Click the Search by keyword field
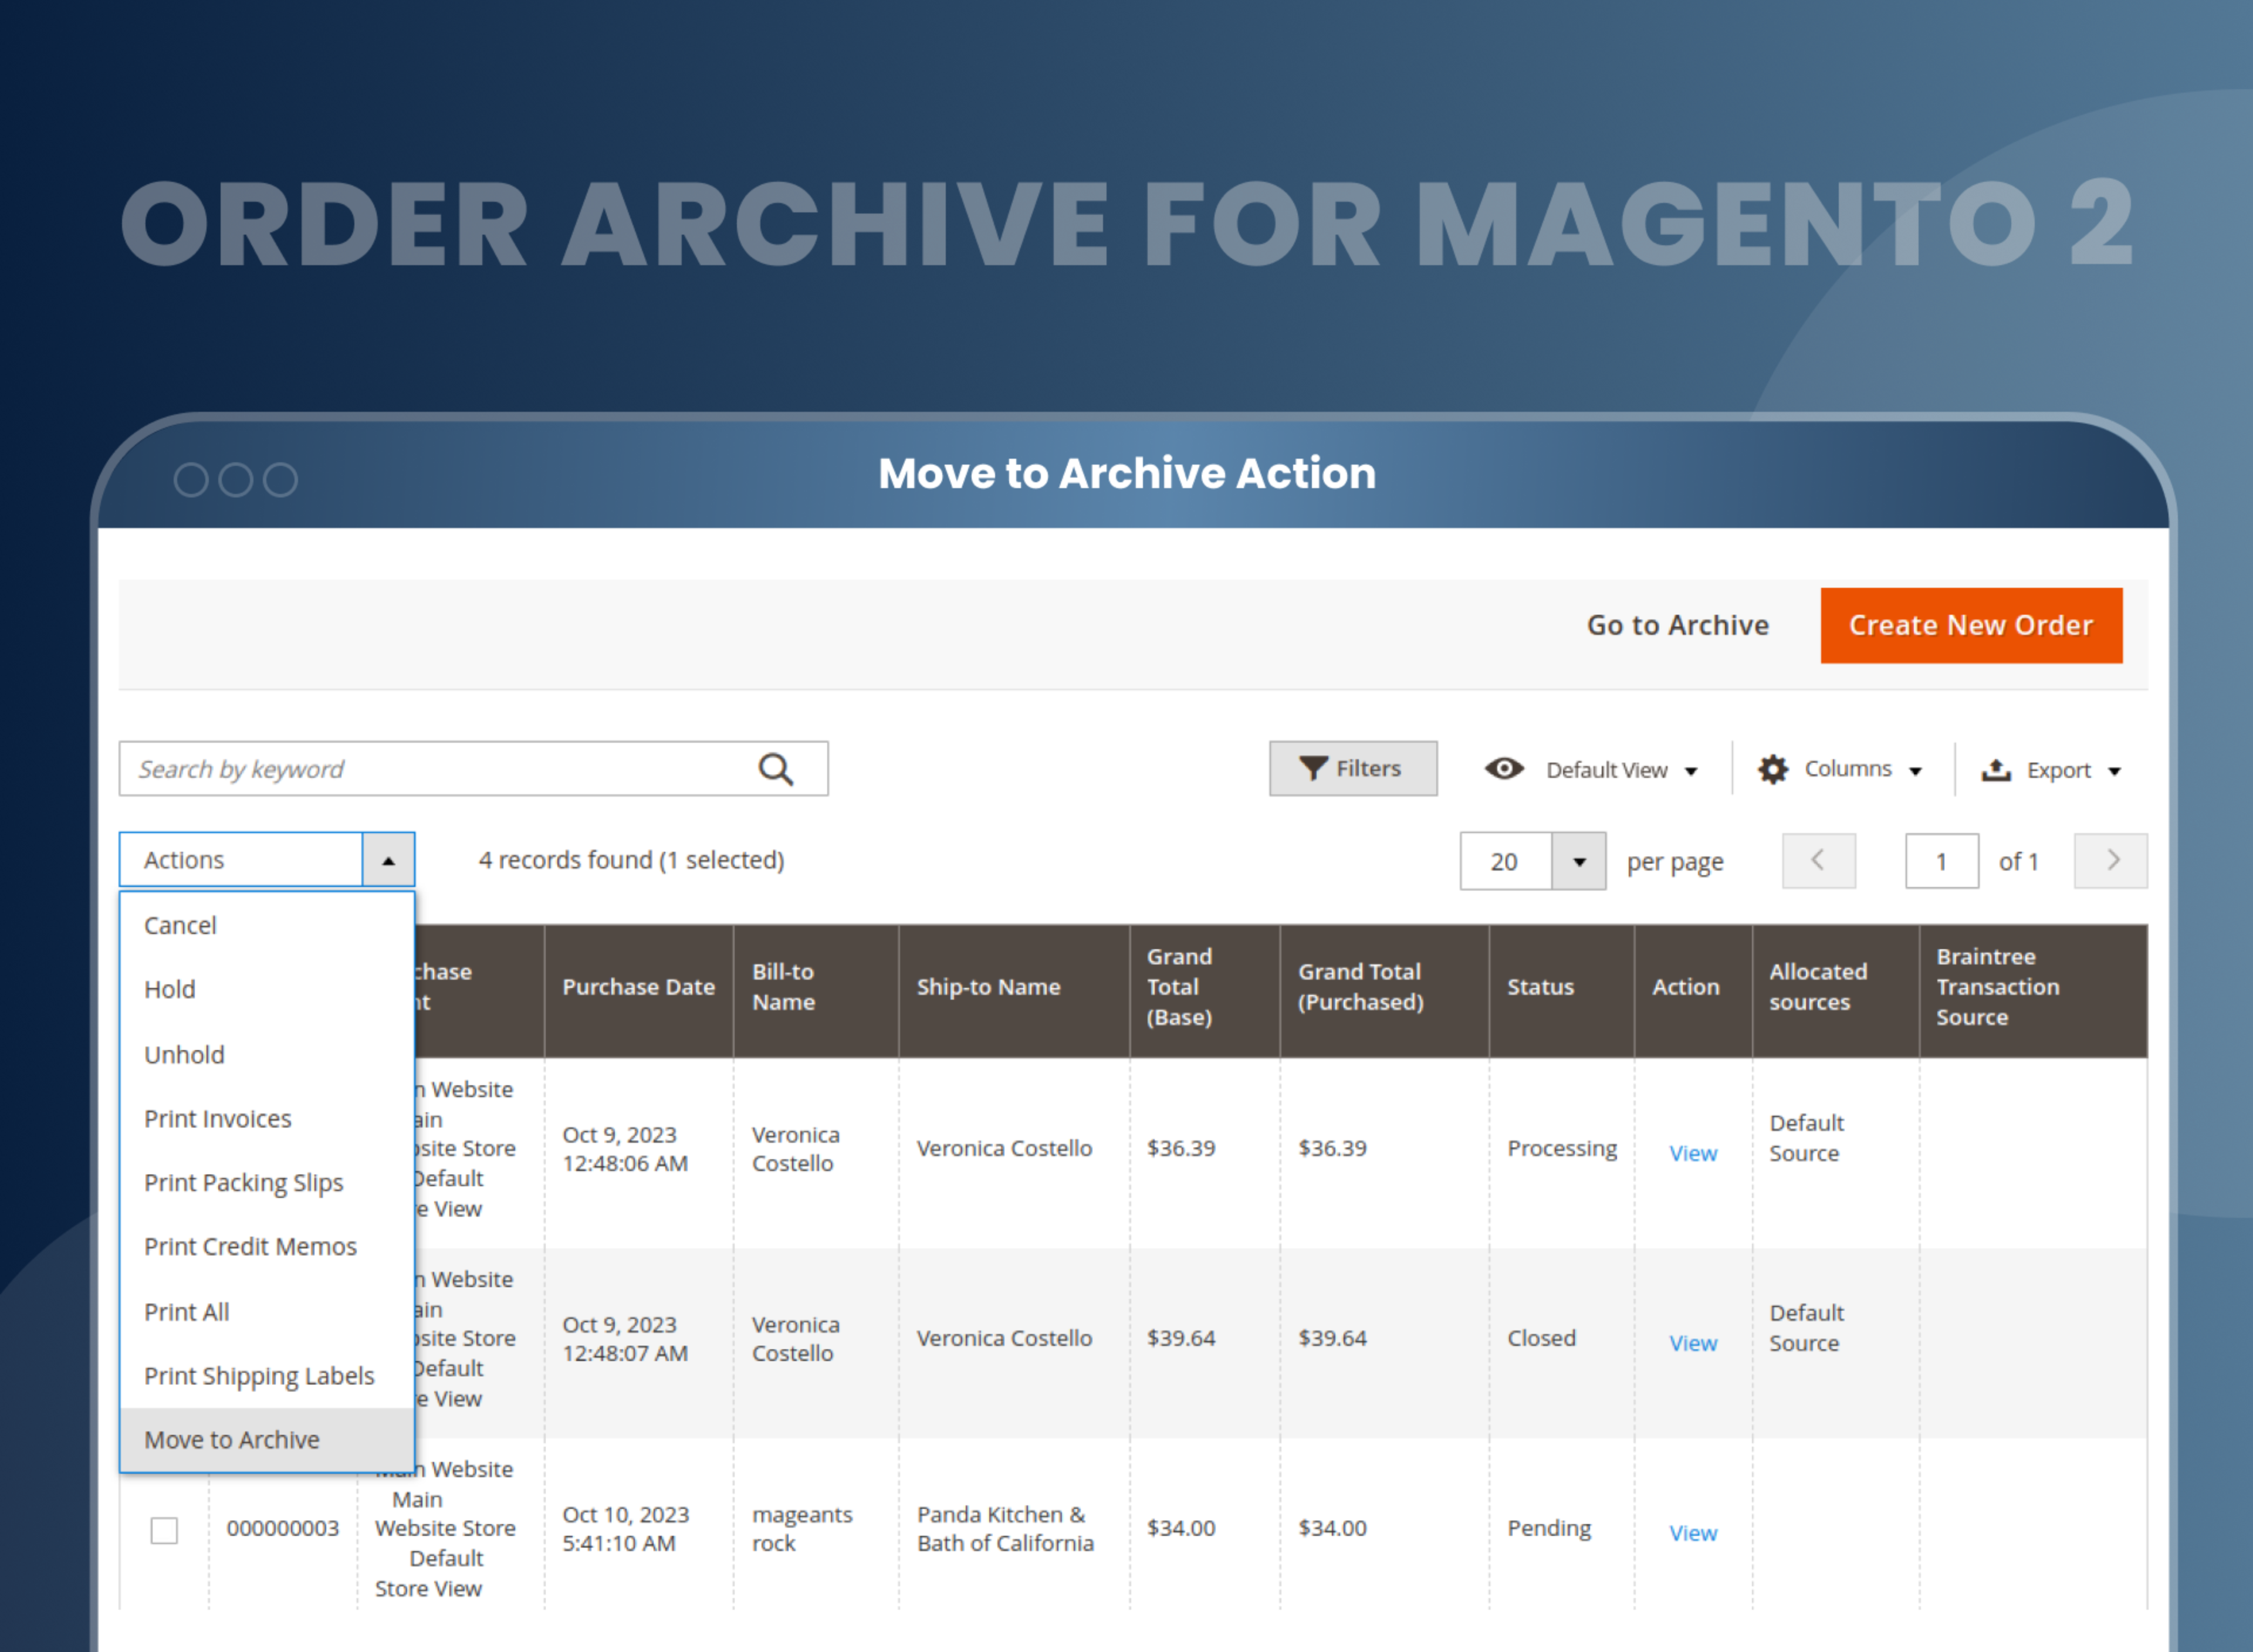 click(x=473, y=768)
